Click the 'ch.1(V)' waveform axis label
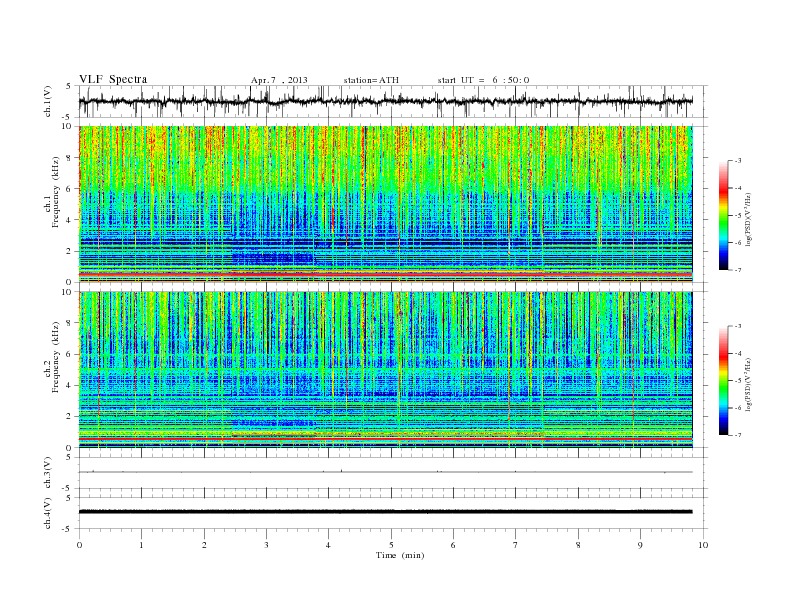This screenshot has height=612, width=792. coord(48,101)
